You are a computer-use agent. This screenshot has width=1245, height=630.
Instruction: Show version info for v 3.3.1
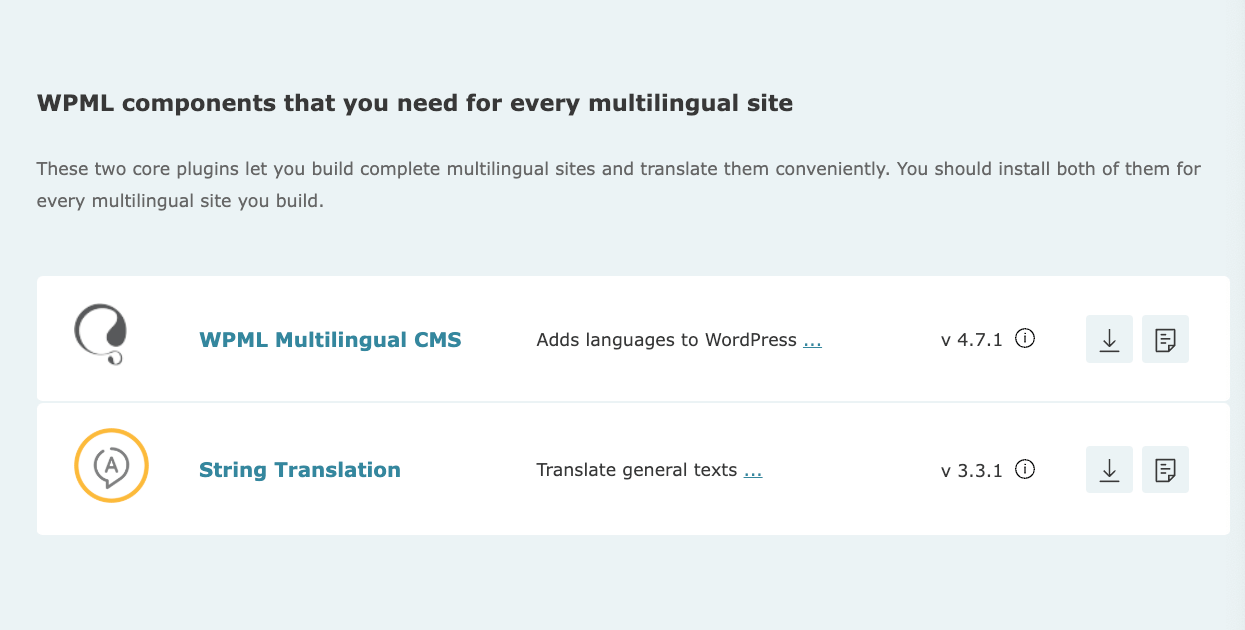1025,469
